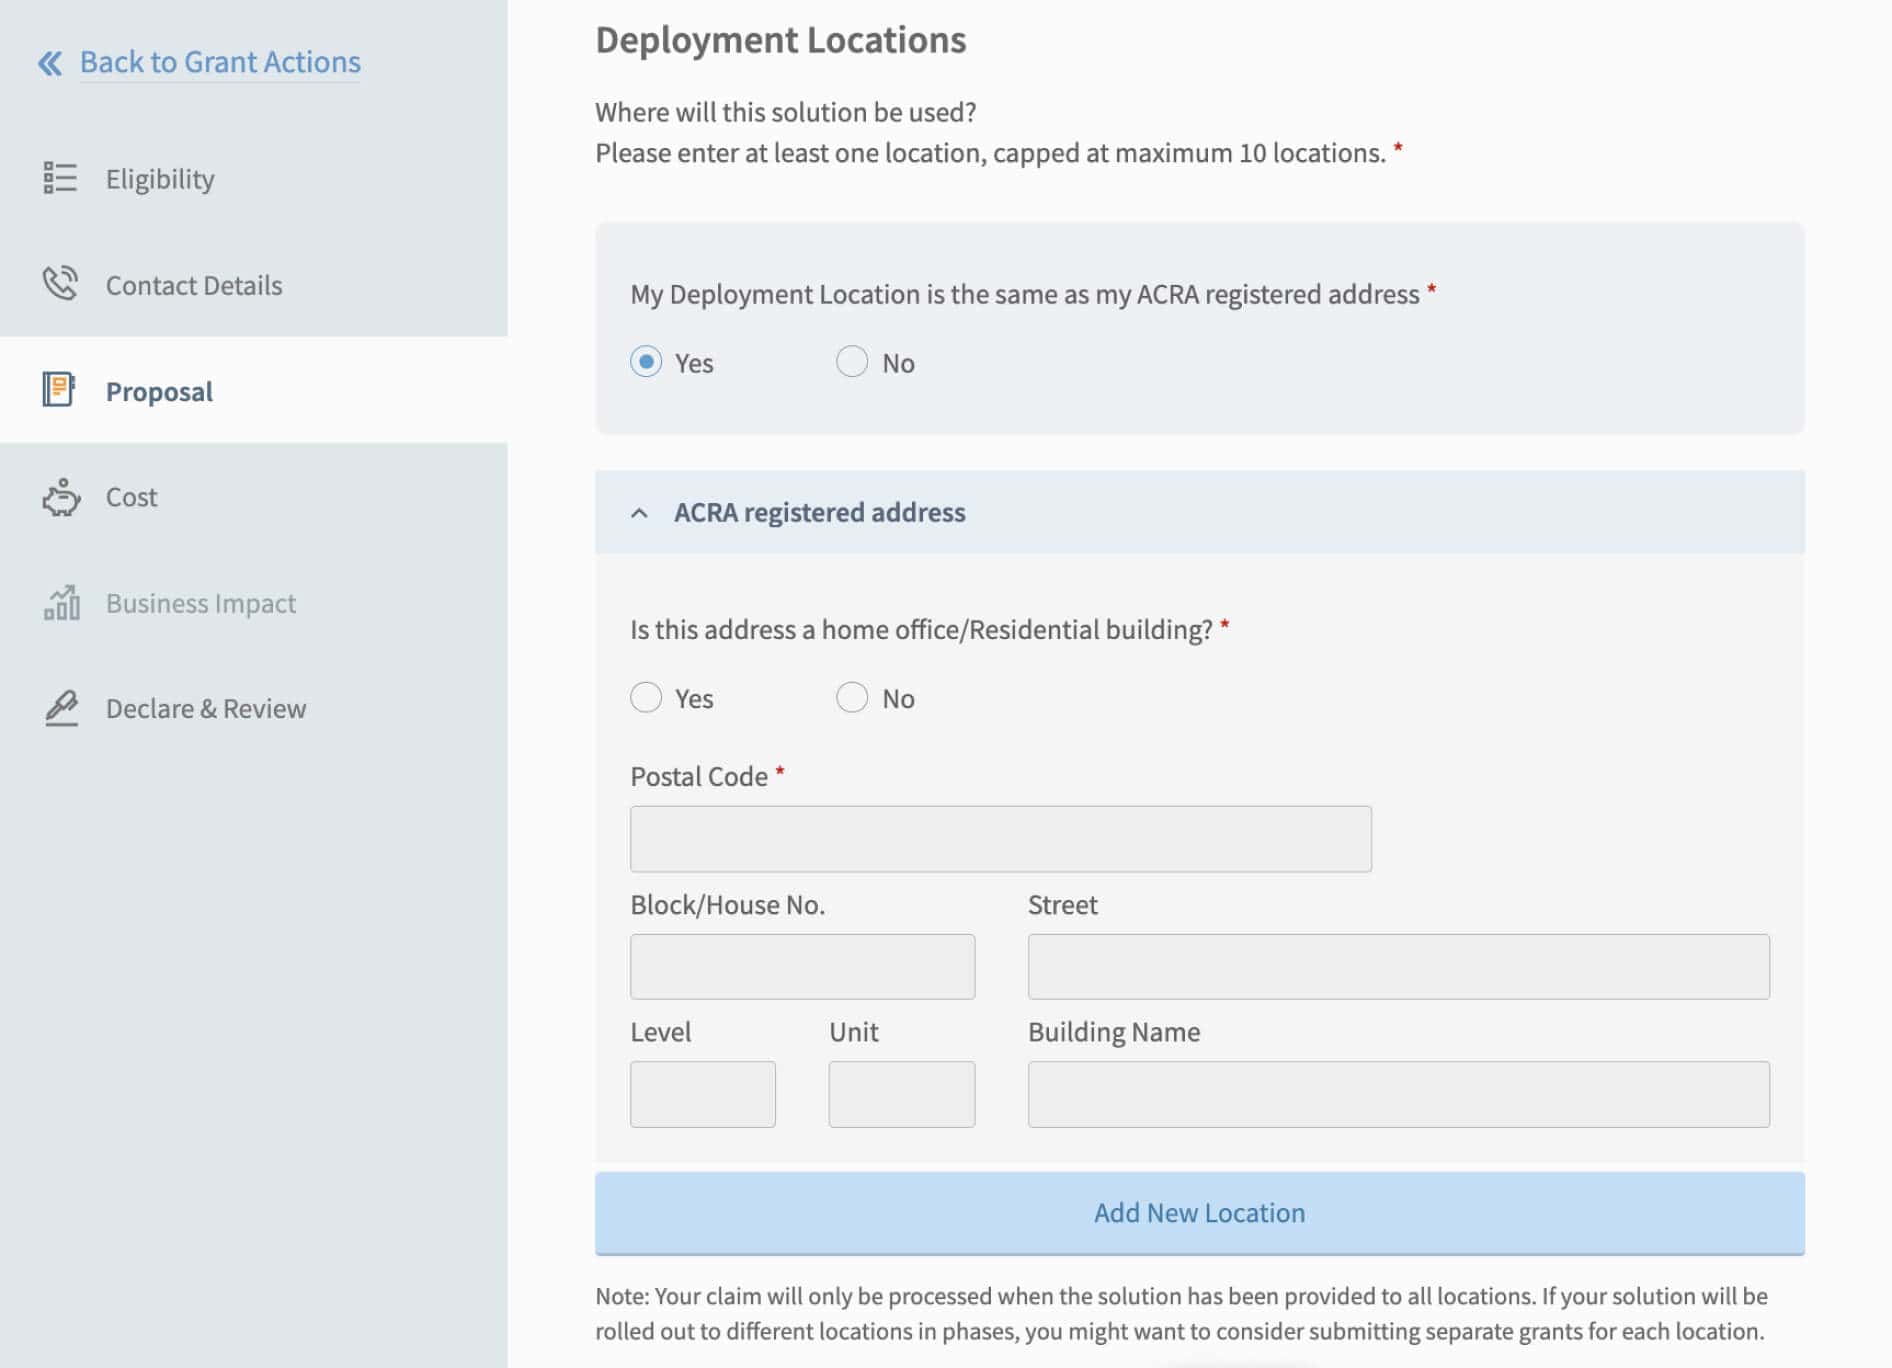
Task: Click the Contact Details phone icon
Action: click(60, 284)
